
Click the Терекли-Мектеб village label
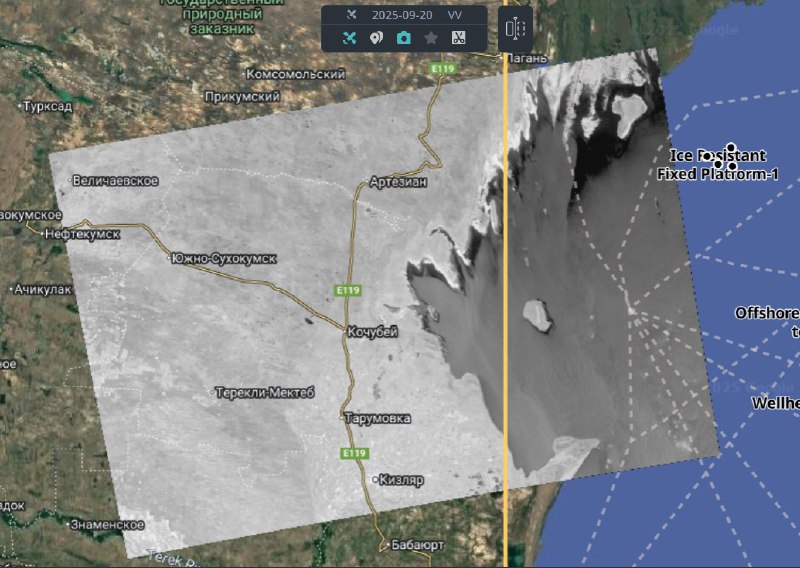pyautogui.click(x=265, y=393)
